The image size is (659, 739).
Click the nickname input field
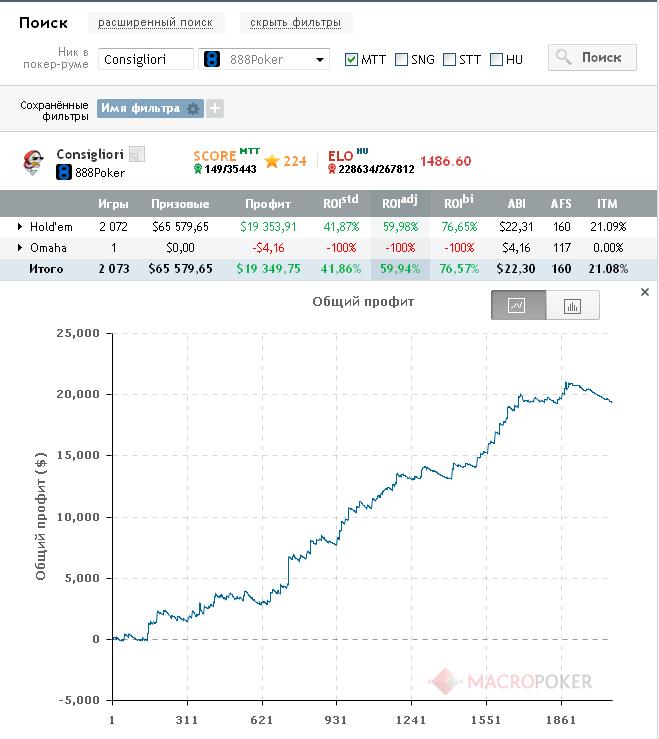pyautogui.click(x=147, y=59)
